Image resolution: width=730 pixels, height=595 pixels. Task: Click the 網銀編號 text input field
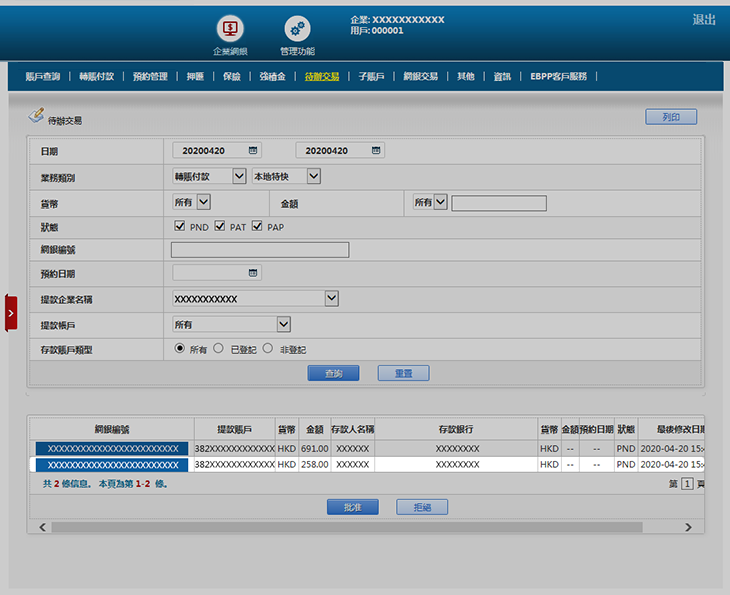click(x=260, y=250)
